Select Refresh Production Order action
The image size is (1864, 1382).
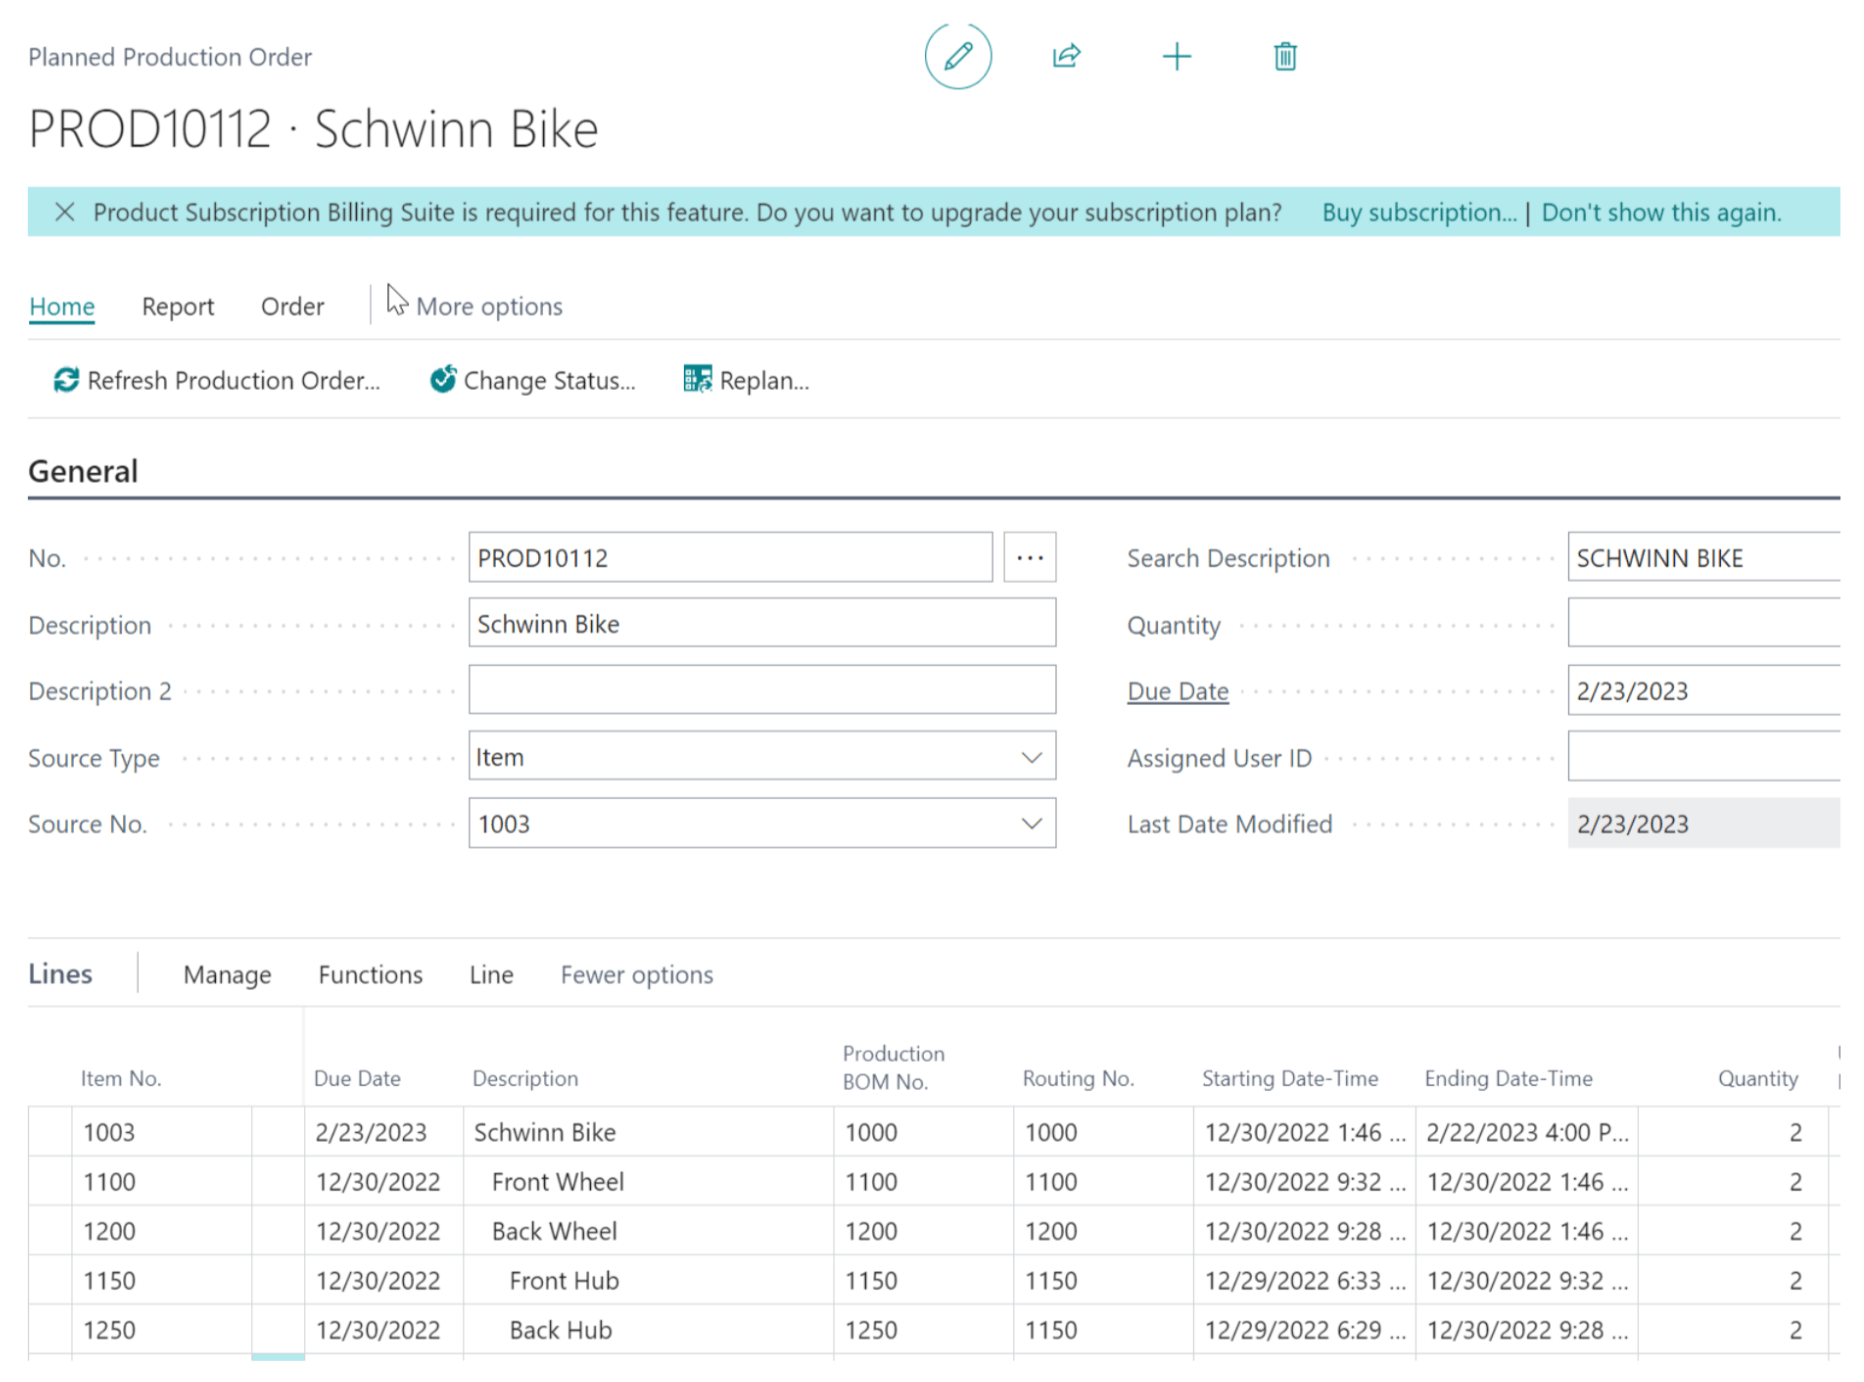(218, 380)
